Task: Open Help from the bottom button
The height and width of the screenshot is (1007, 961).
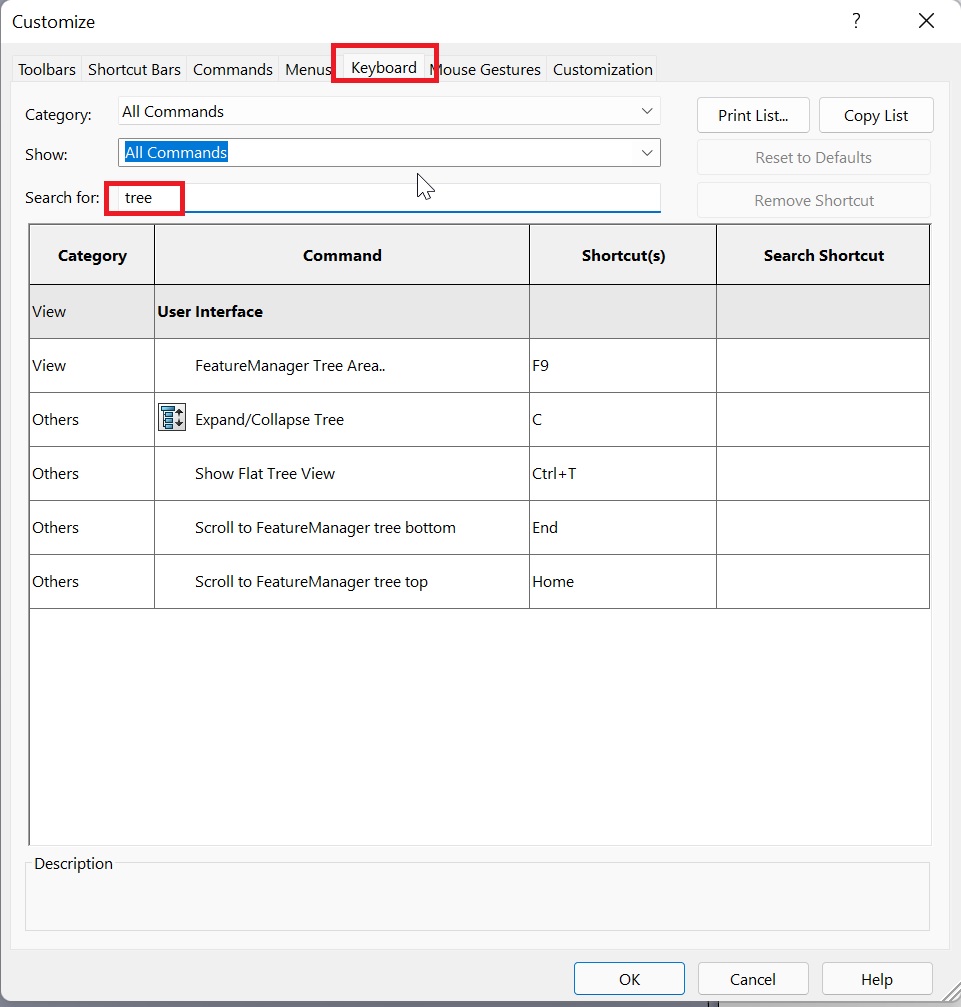Action: click(877, 979)
